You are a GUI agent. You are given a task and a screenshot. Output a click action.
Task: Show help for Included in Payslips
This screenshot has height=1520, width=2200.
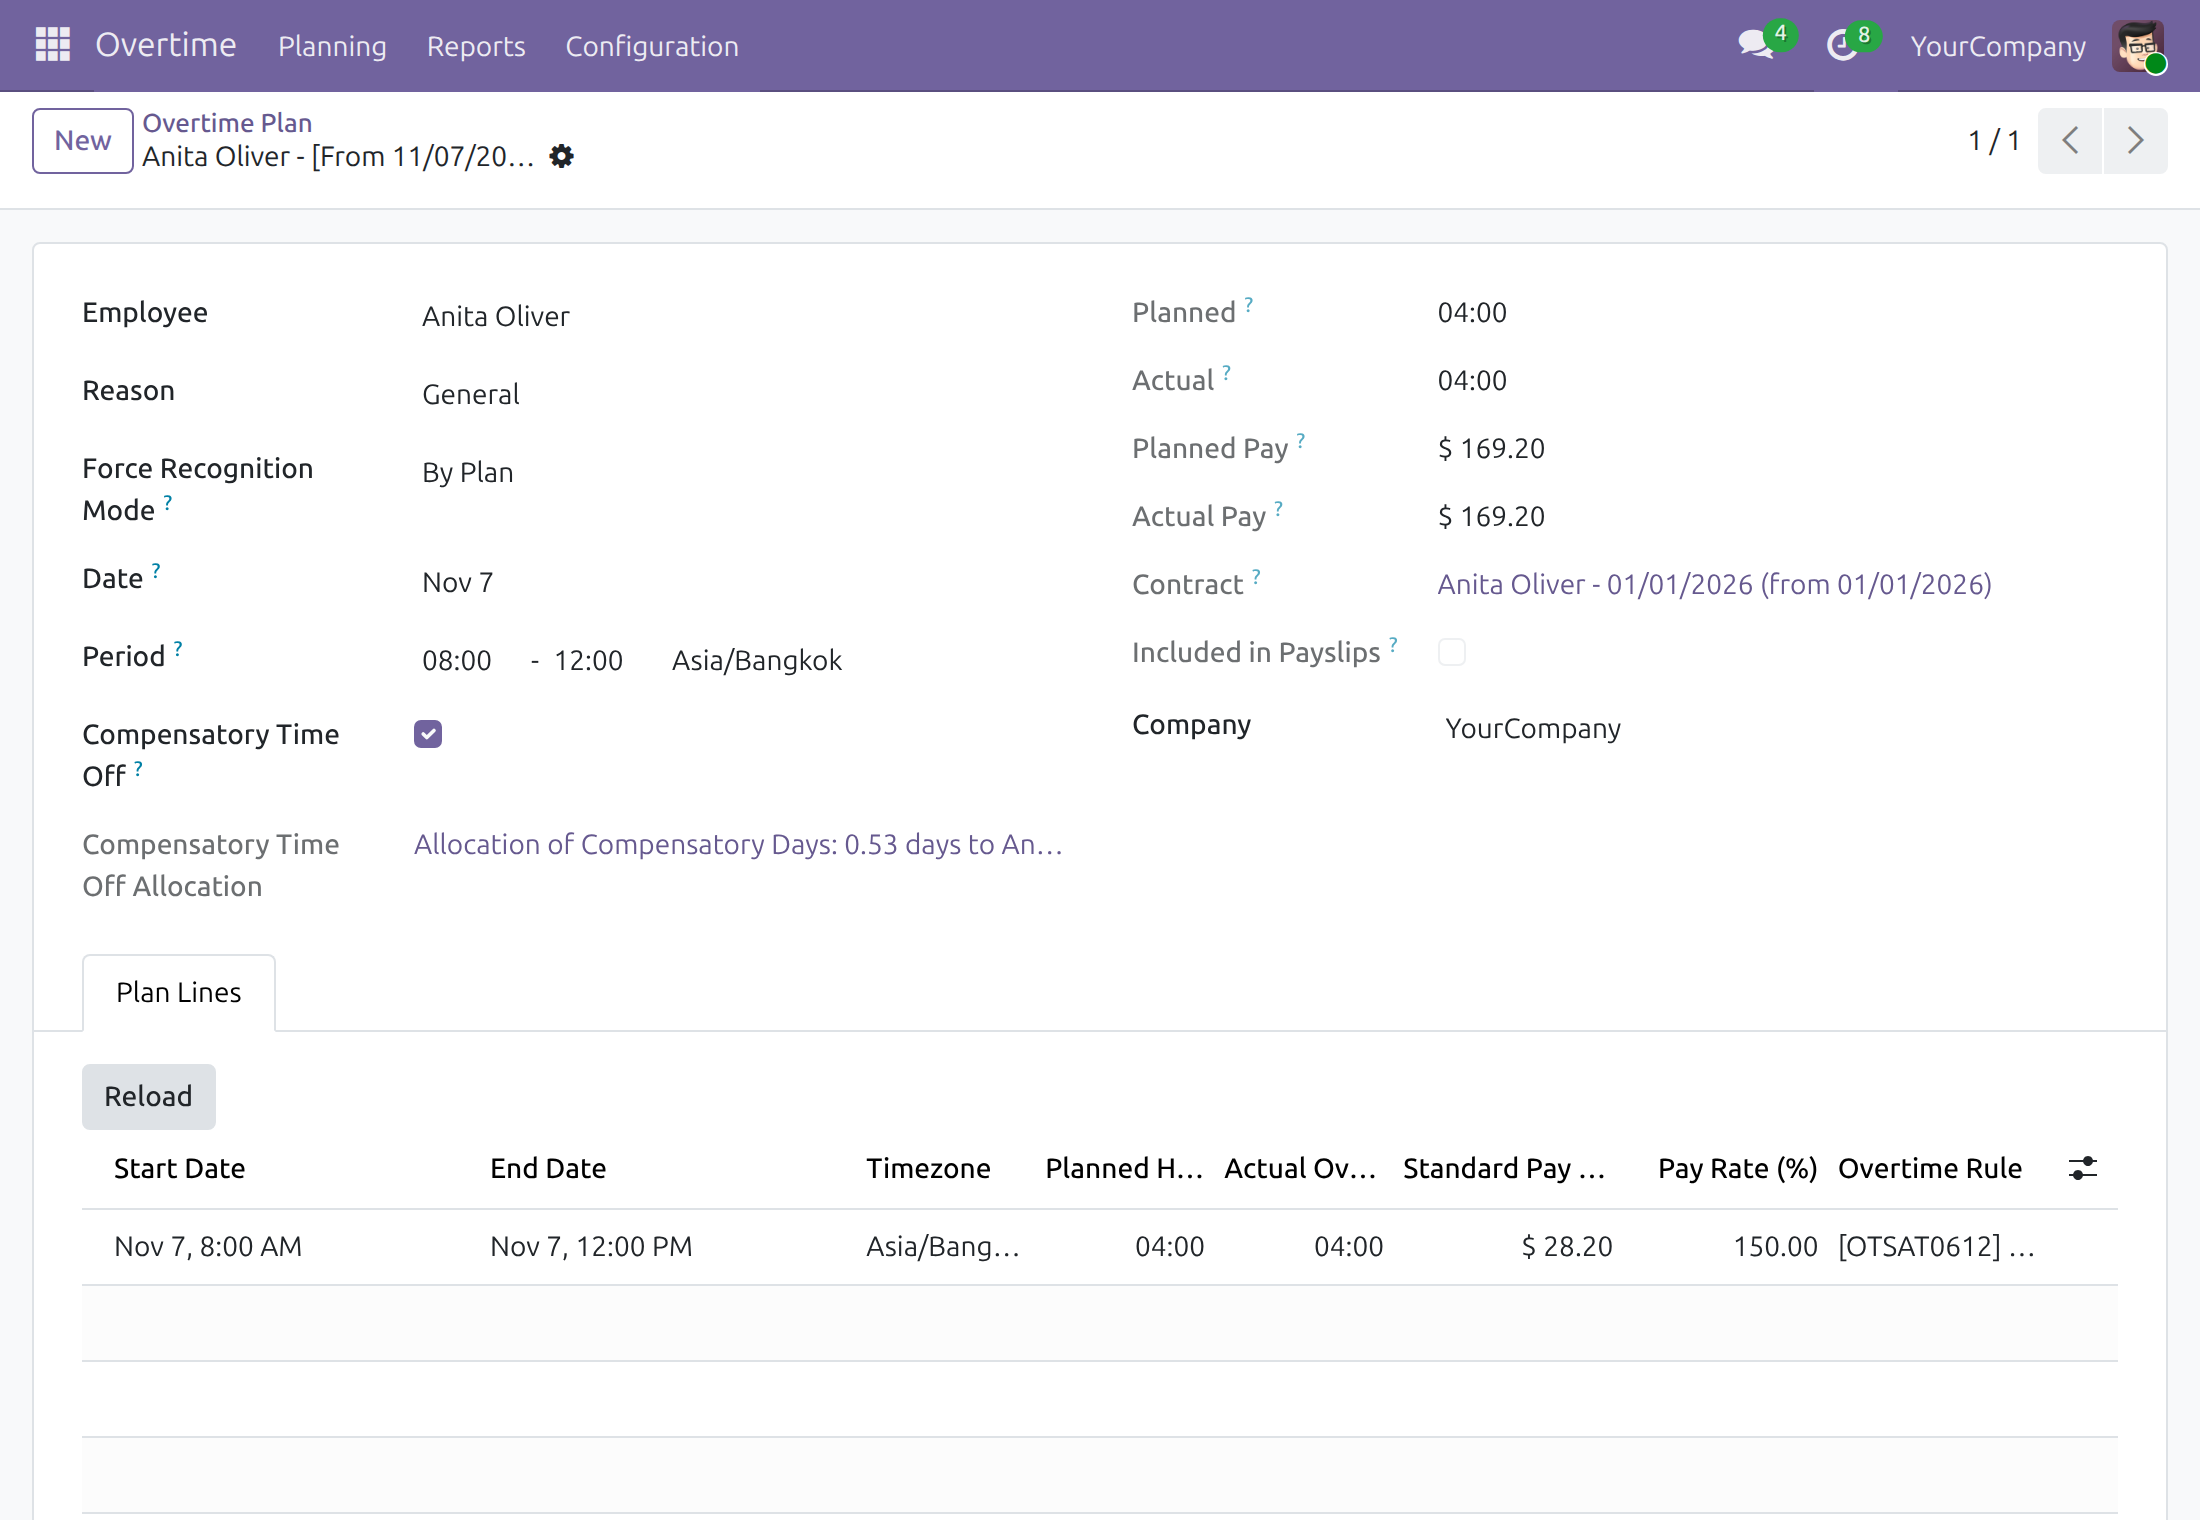click(x=1393, y=644)
